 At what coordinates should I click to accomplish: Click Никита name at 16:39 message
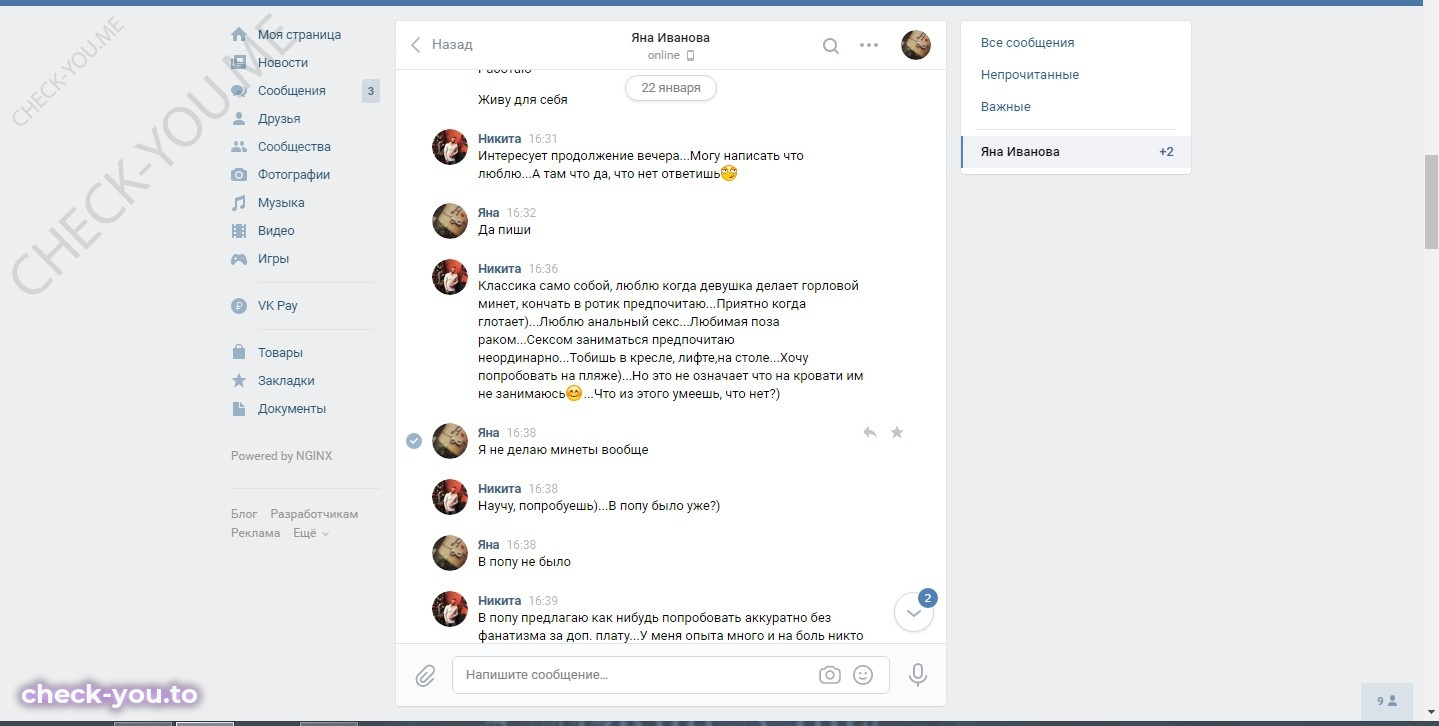pos(500,601)
